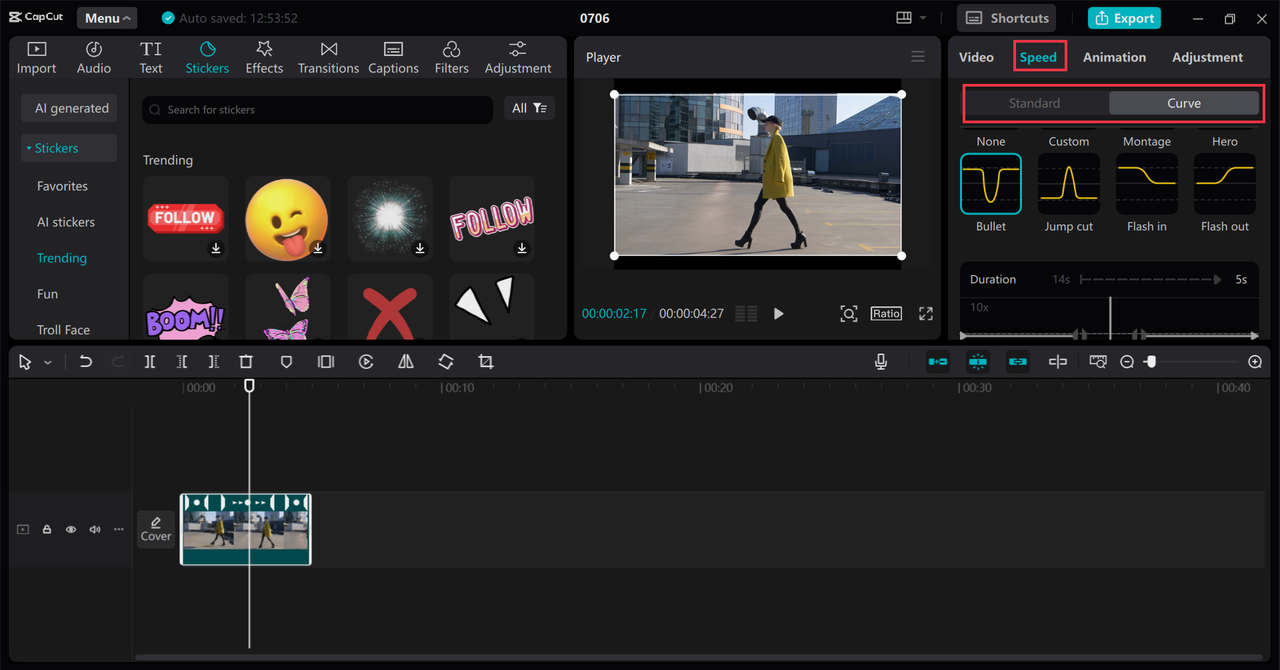
Task: Click the reverse playback tool
Action: (366, 362)
